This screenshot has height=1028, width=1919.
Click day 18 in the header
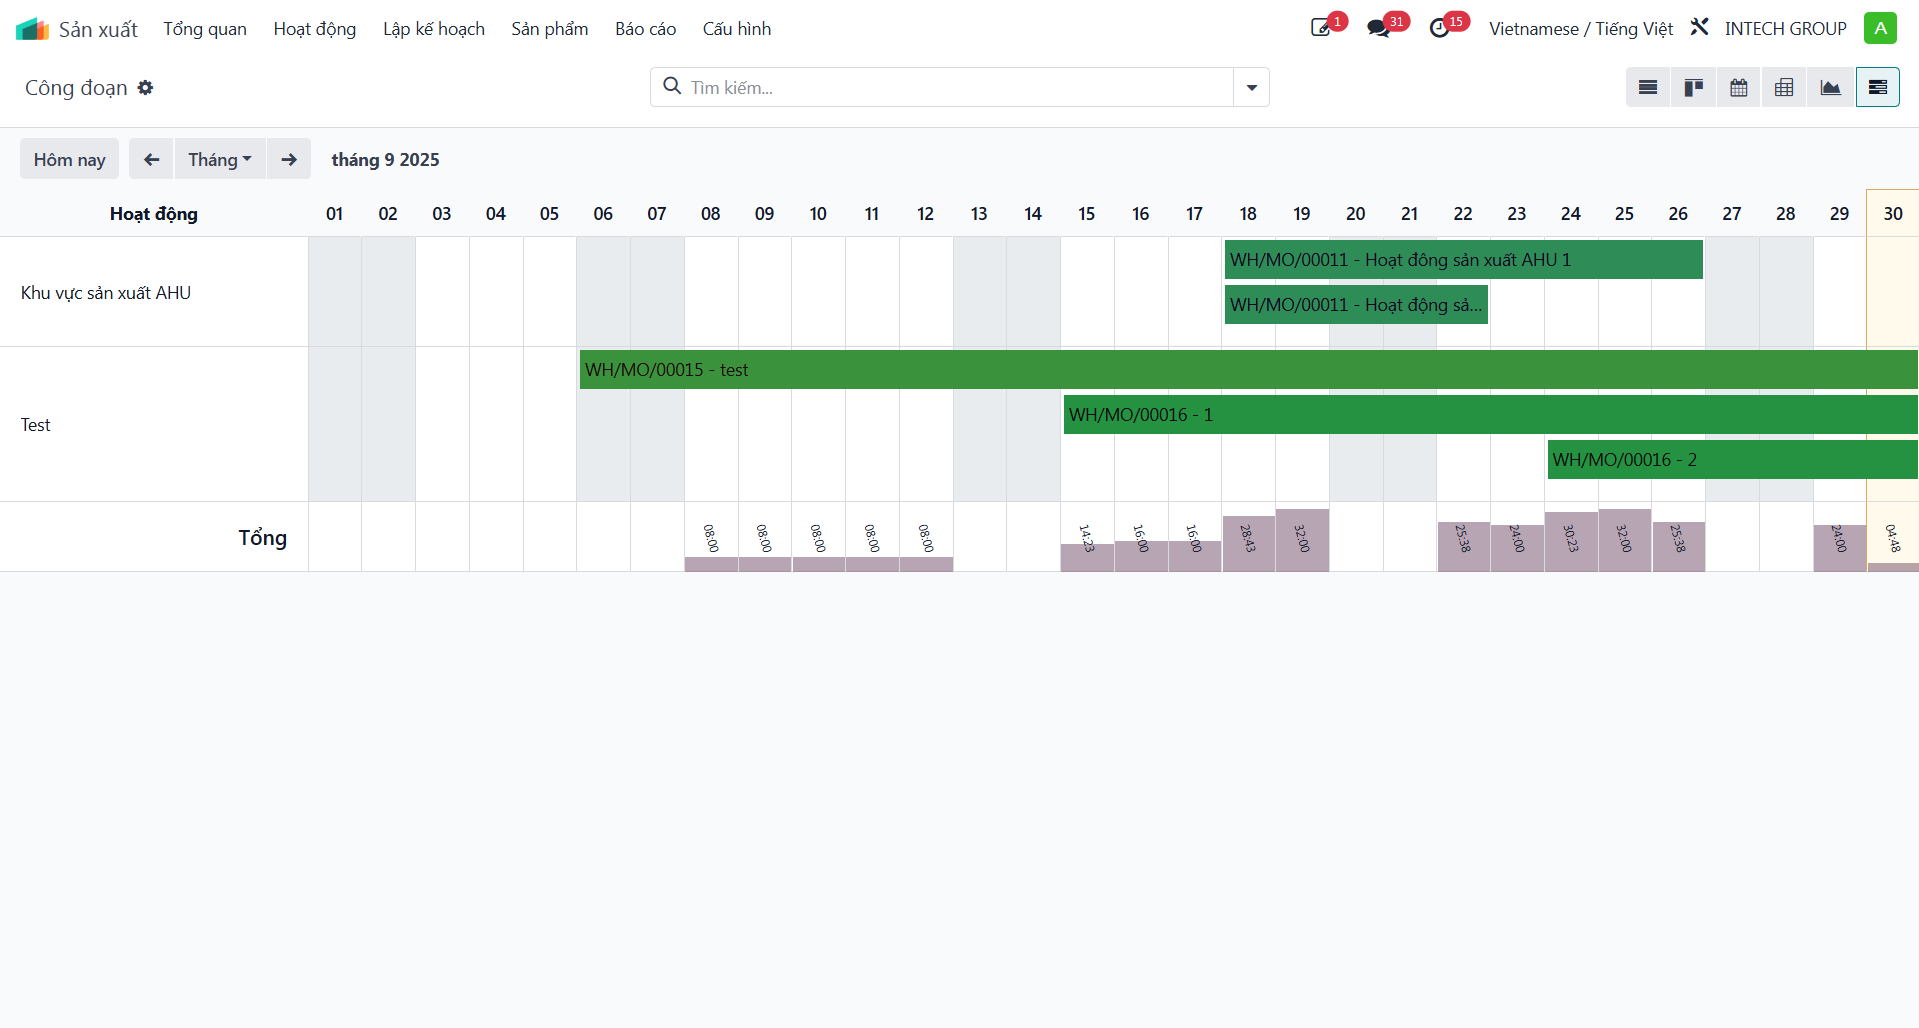[1248, 214]
